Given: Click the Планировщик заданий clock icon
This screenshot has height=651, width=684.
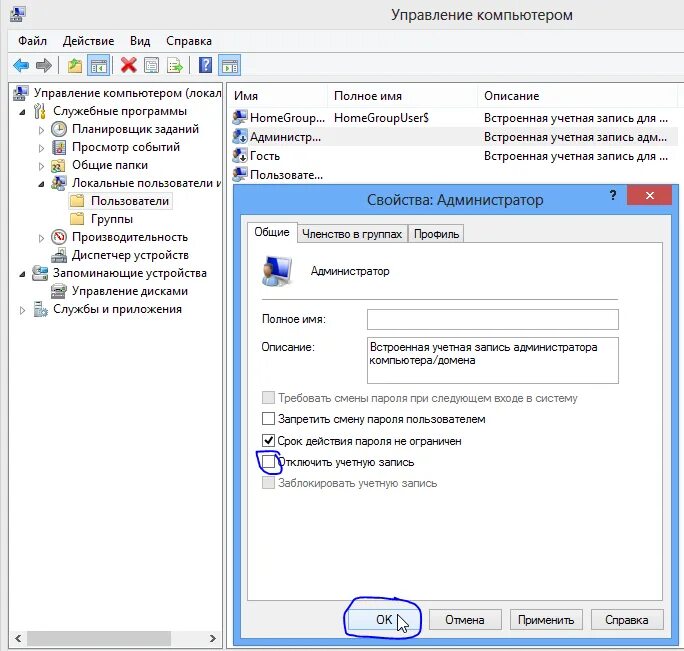Looking at the screenshot, I should (x=59, y=129).
